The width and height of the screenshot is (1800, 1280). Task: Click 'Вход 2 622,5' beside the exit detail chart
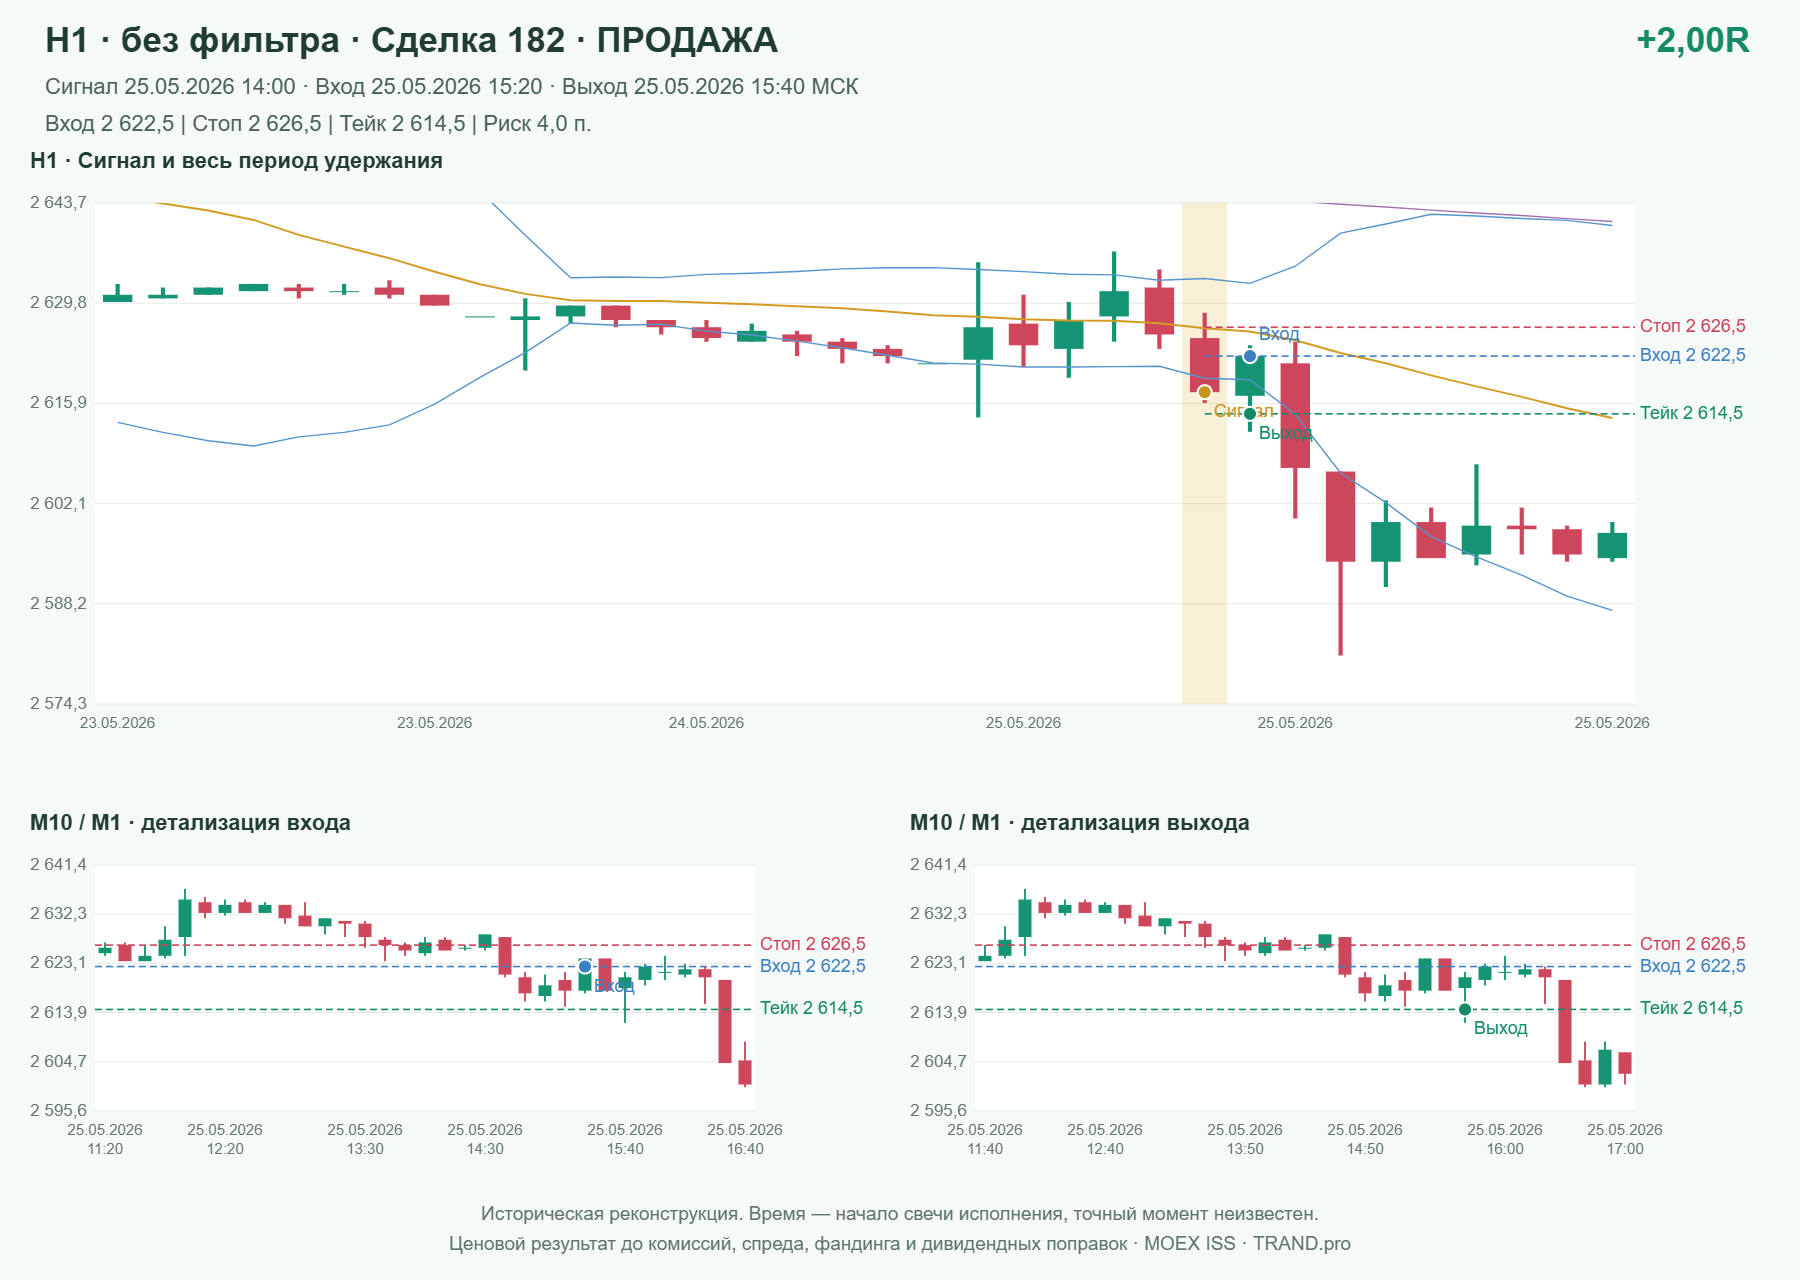1692,966
